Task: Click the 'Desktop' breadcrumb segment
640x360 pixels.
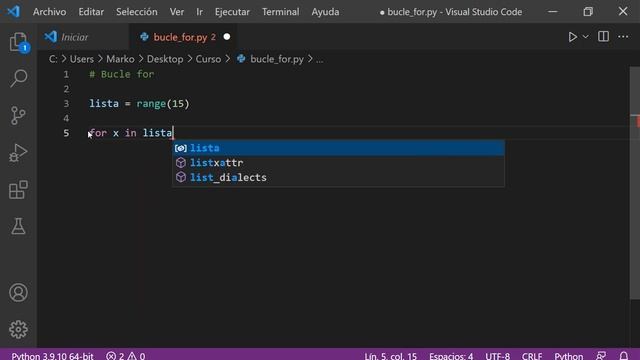Action: [x=165, y=59]
